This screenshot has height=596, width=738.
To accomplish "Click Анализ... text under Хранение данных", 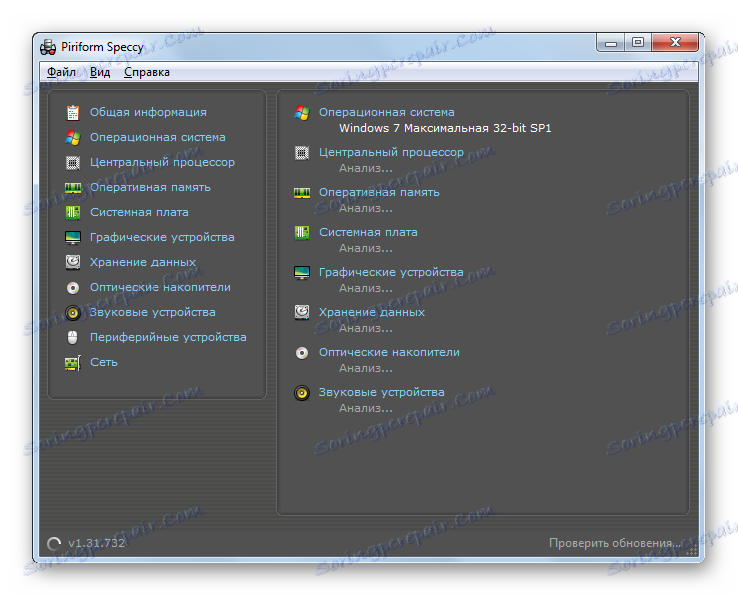I will point(366,328).
